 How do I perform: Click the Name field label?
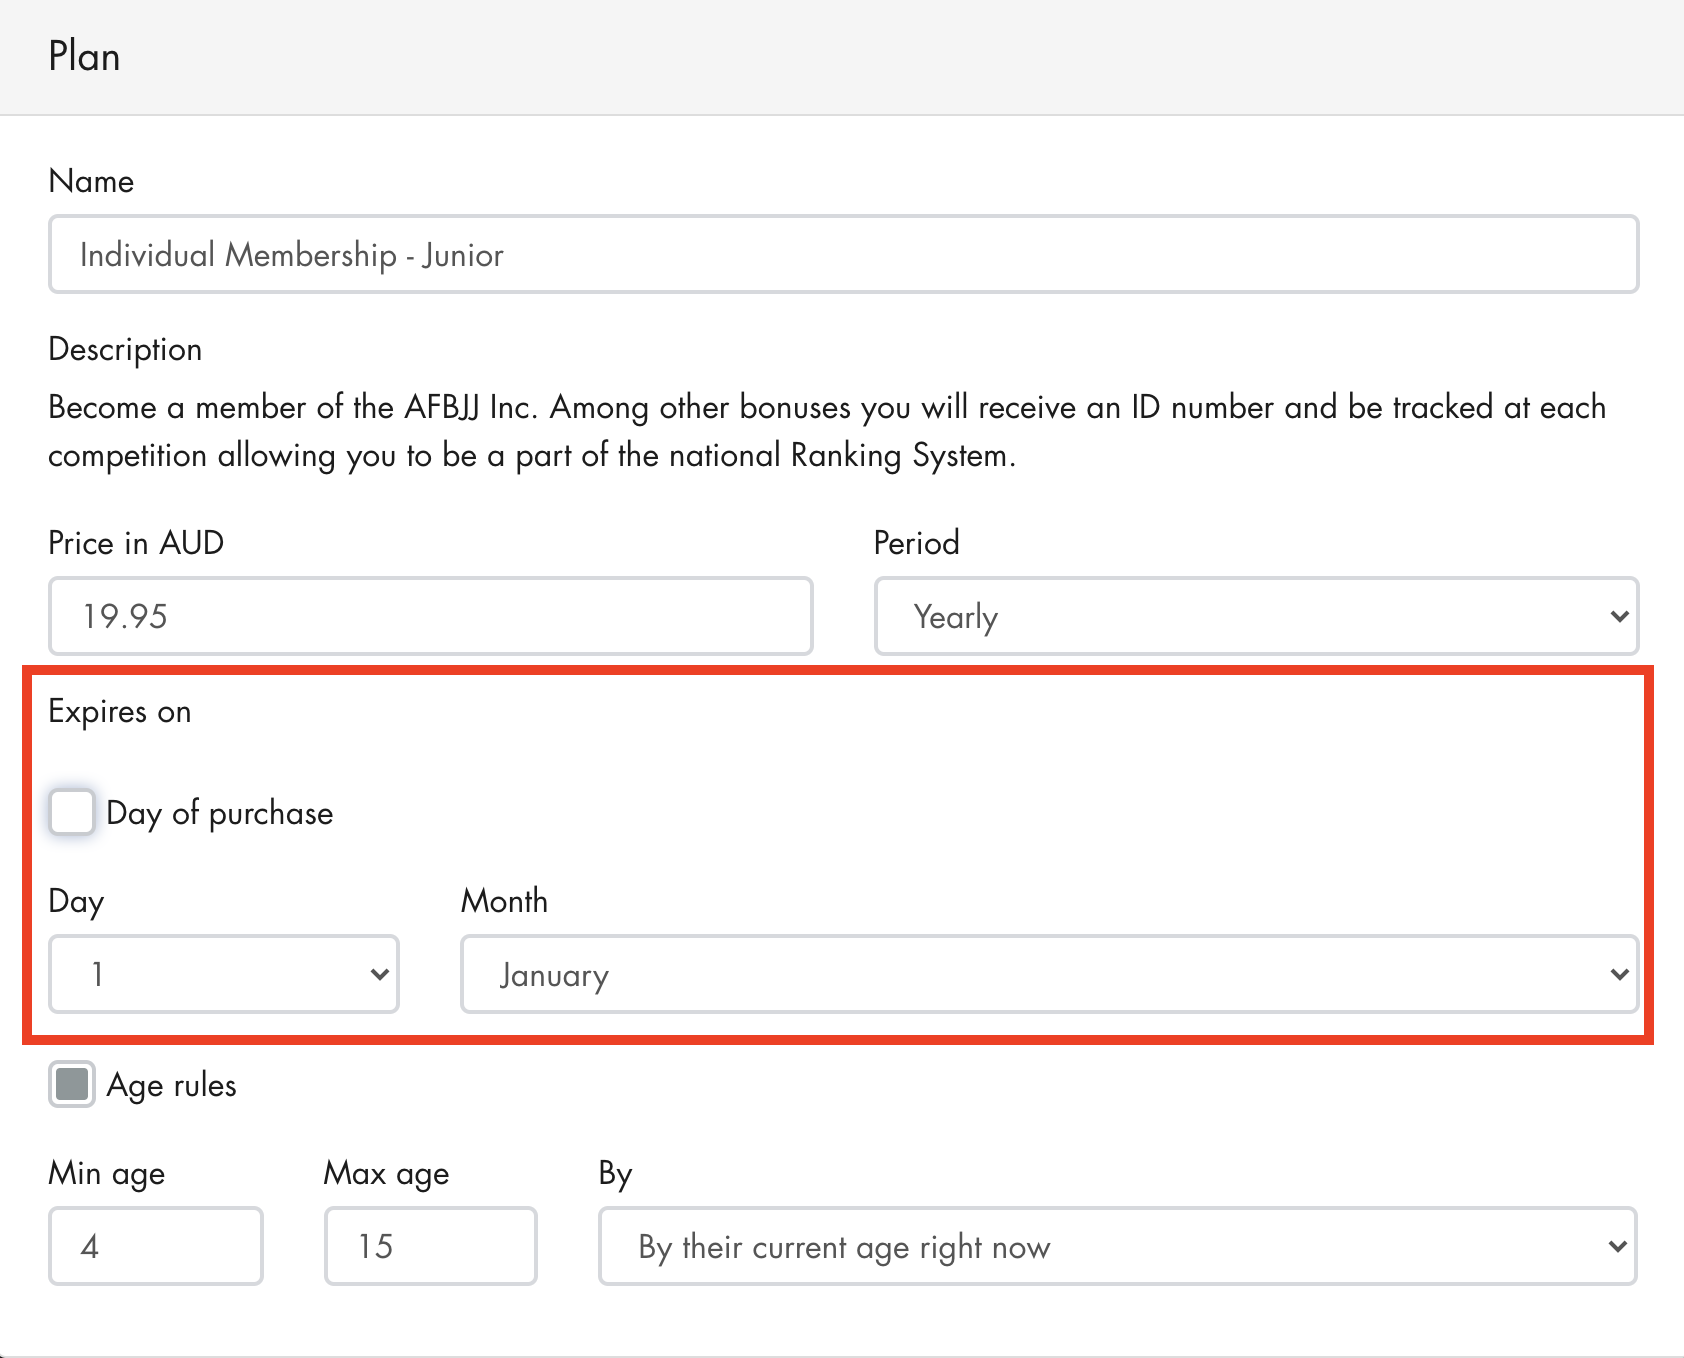[91, 181]
